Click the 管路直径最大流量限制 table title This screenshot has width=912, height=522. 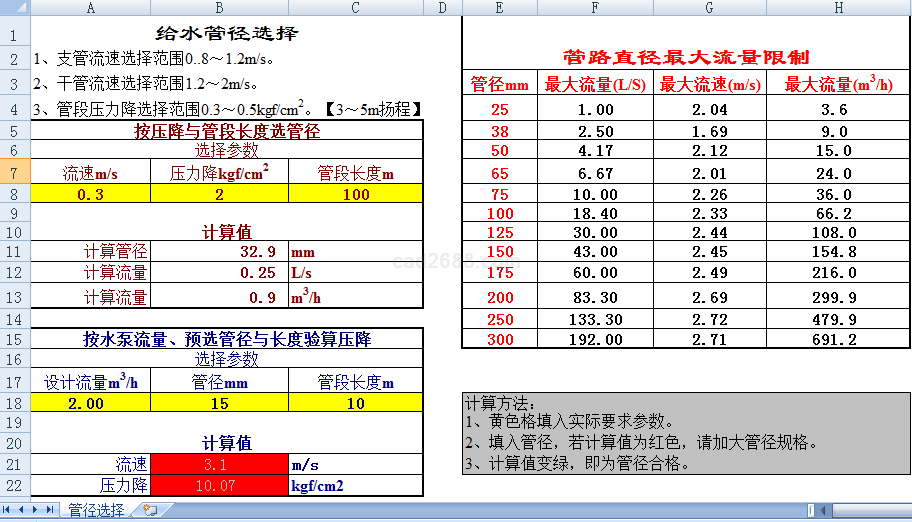click(x=686, y=57)
